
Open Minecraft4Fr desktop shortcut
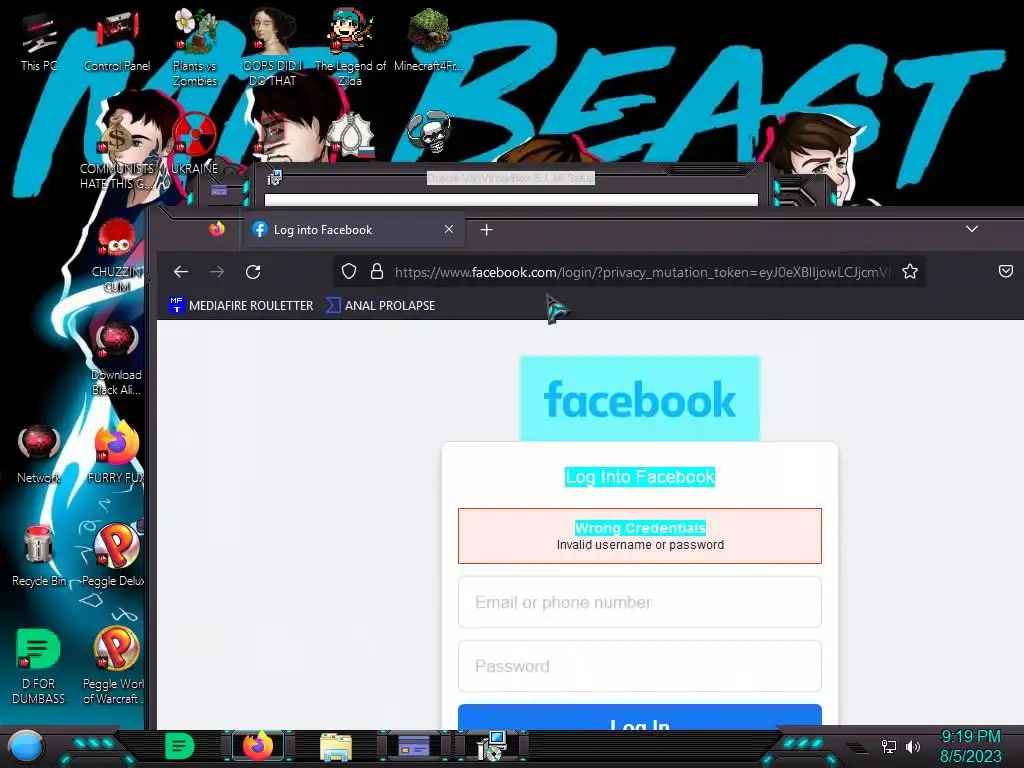(x=428, y=40)
